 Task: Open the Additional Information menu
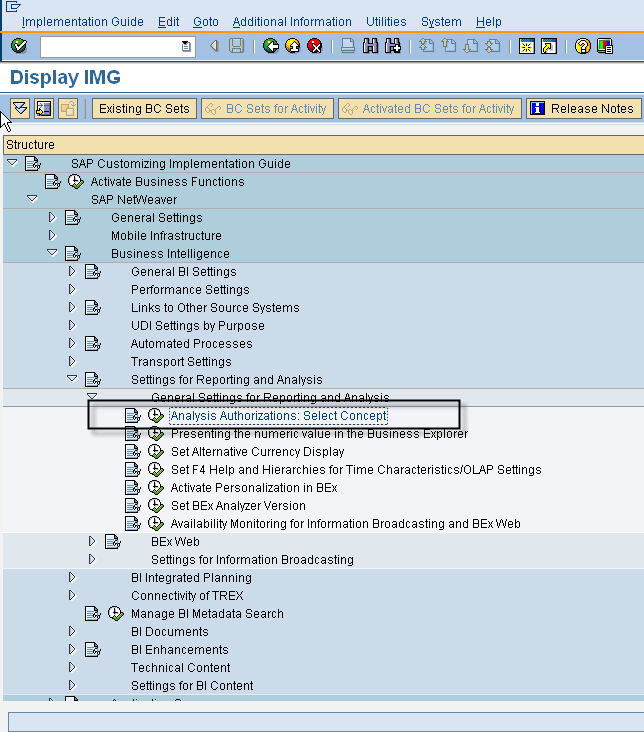[292, 22]
